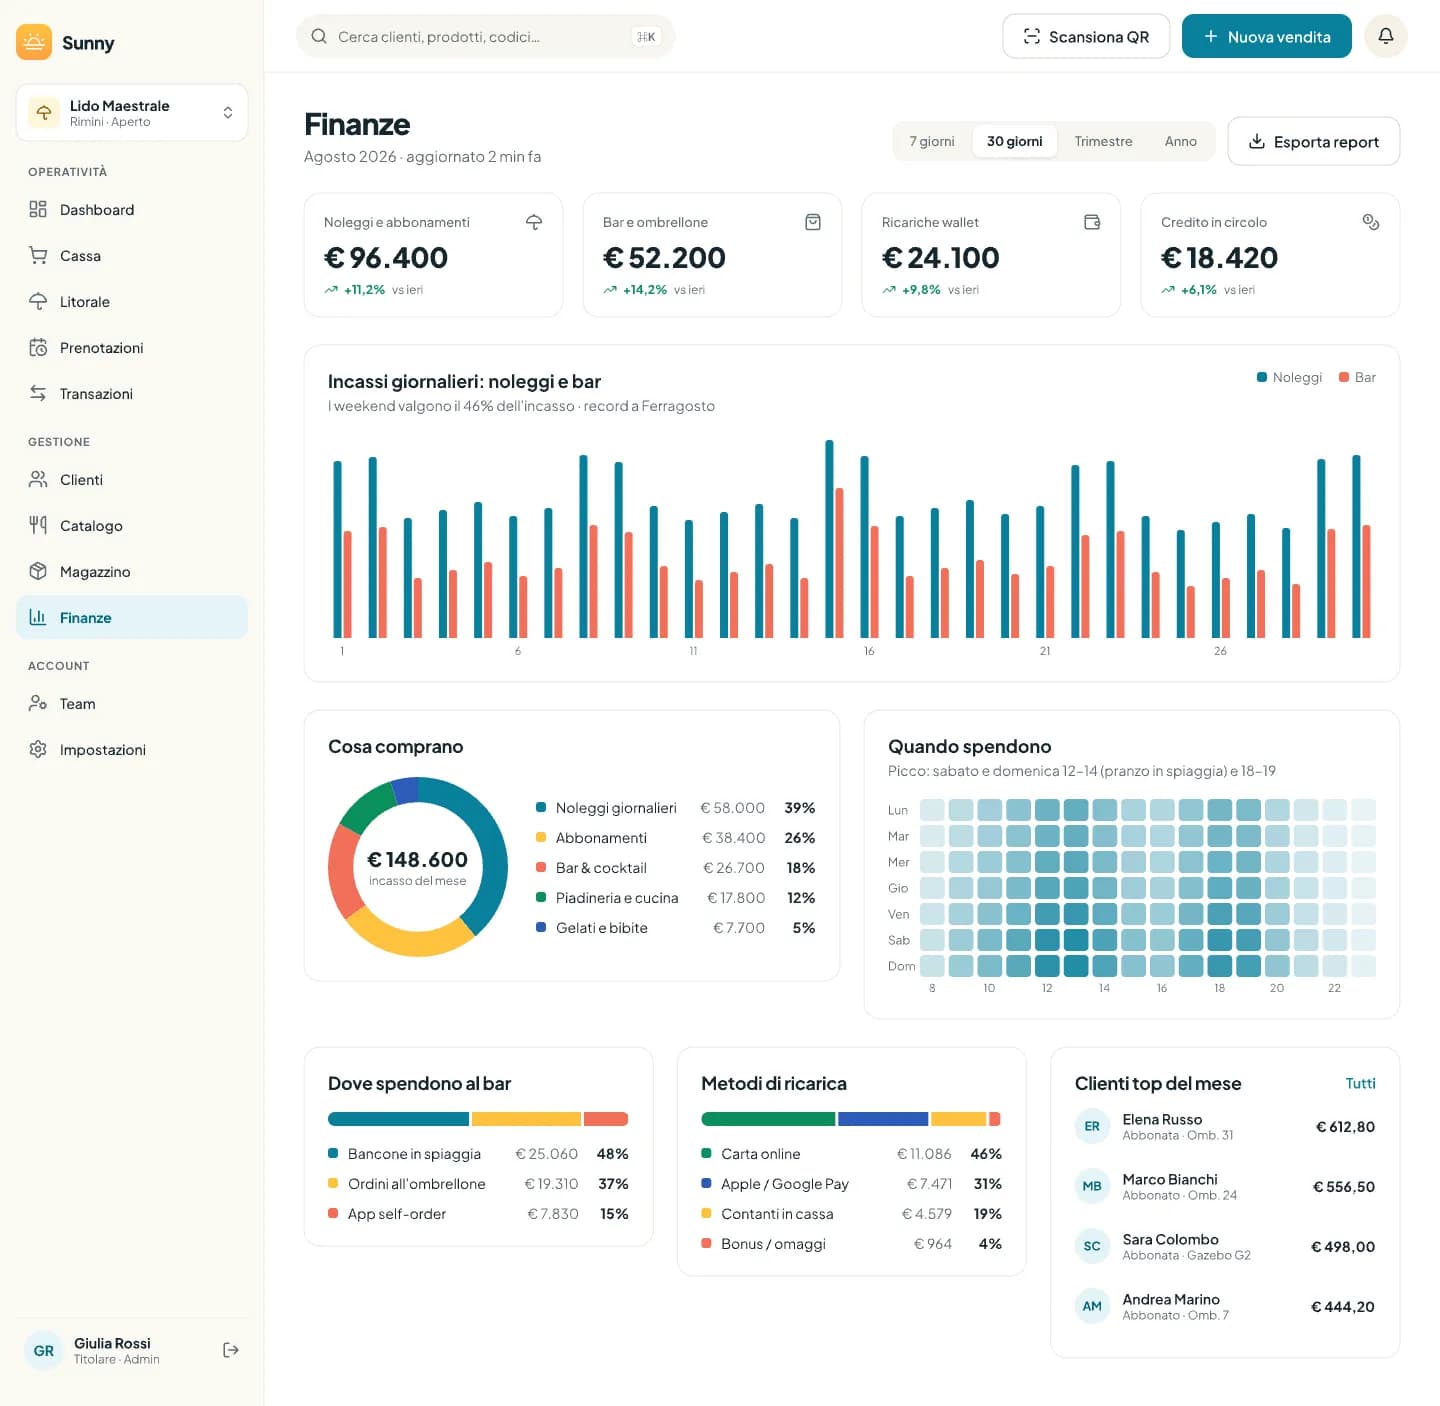Click bag icon on Bar e ombrellone card
This screenshot has height=1406, width=1440.
[x=813, y=222]
